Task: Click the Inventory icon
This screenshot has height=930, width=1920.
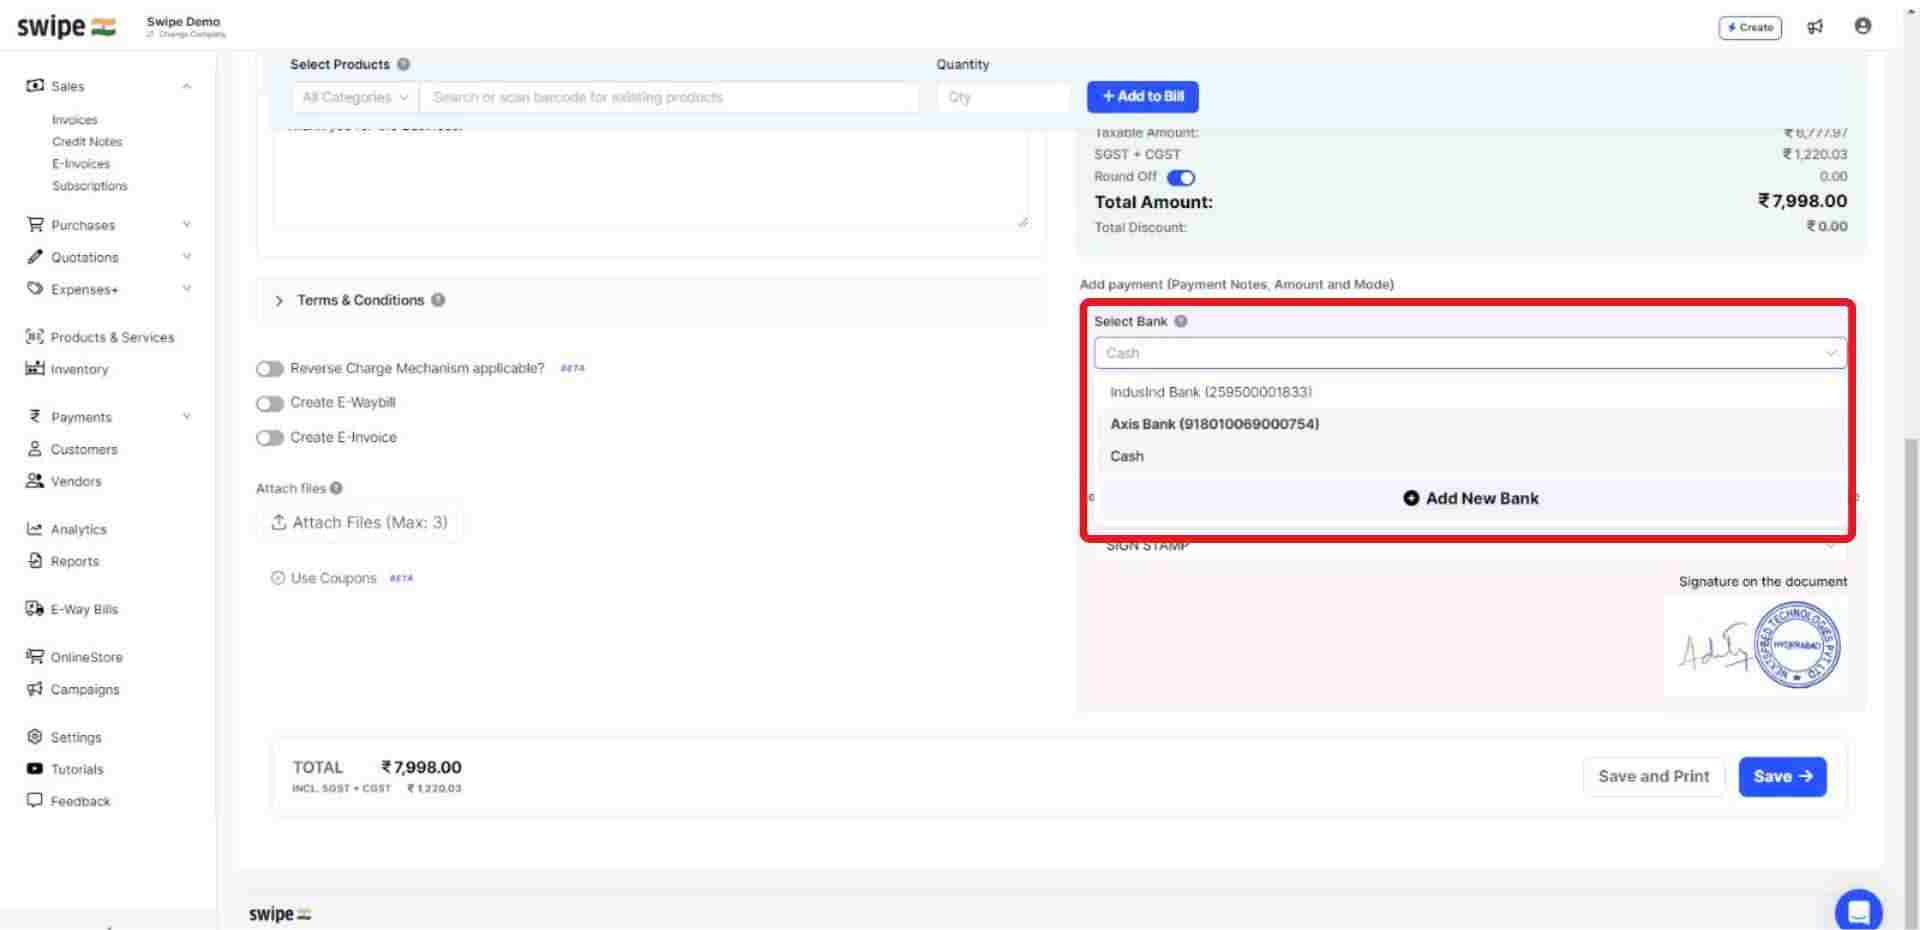Action: click(x=35, y=369)
